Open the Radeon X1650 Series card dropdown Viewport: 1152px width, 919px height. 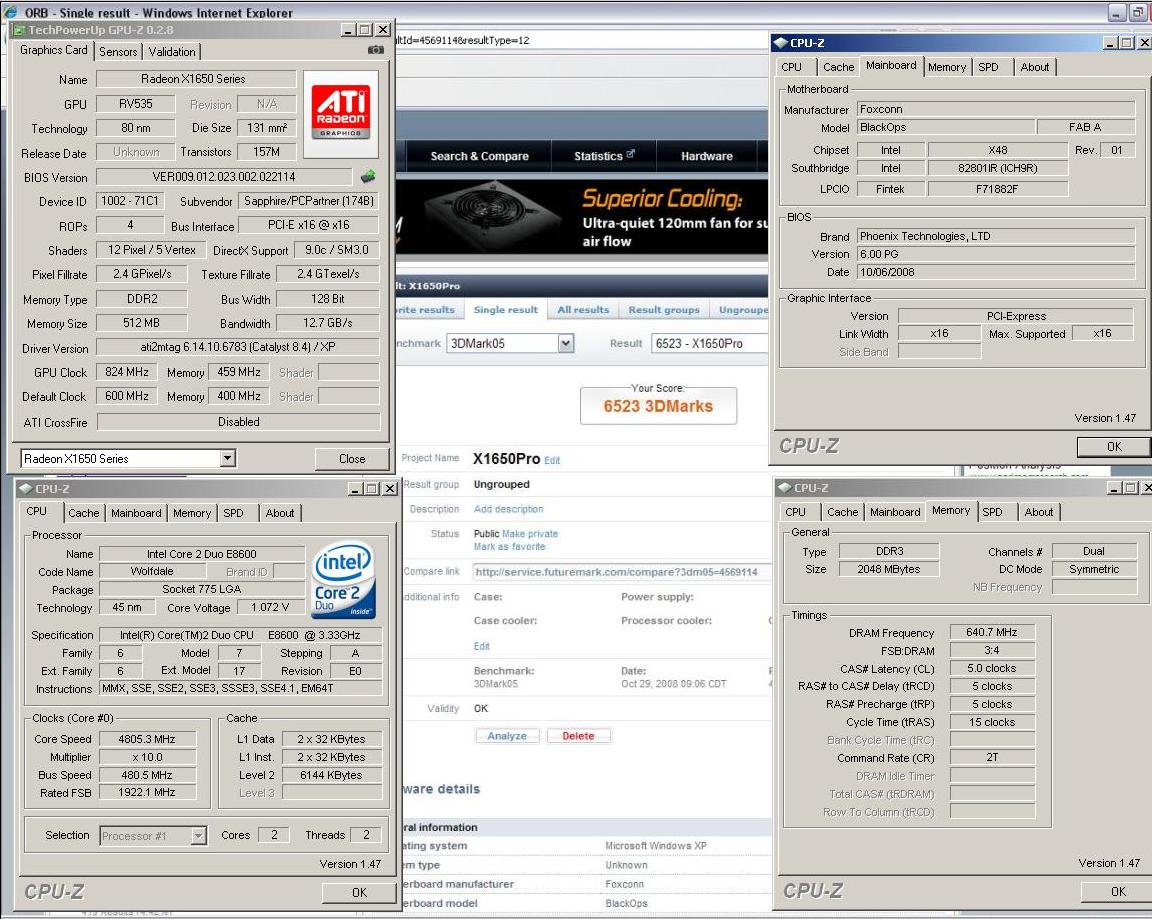pyautogui.click(x=228, y=458)
